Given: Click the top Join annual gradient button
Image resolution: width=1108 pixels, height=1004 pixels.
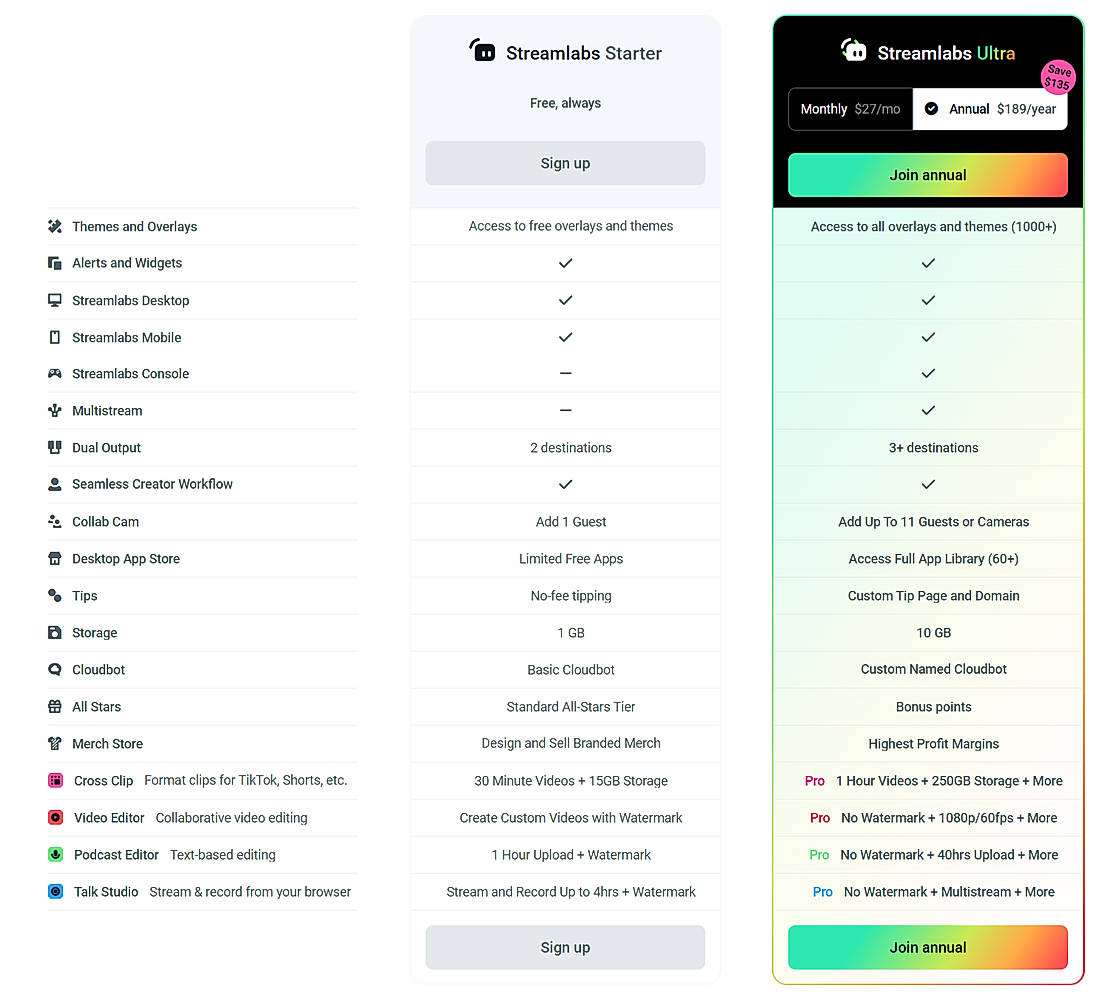Looking at the screenshot, I should click(927, 175).
